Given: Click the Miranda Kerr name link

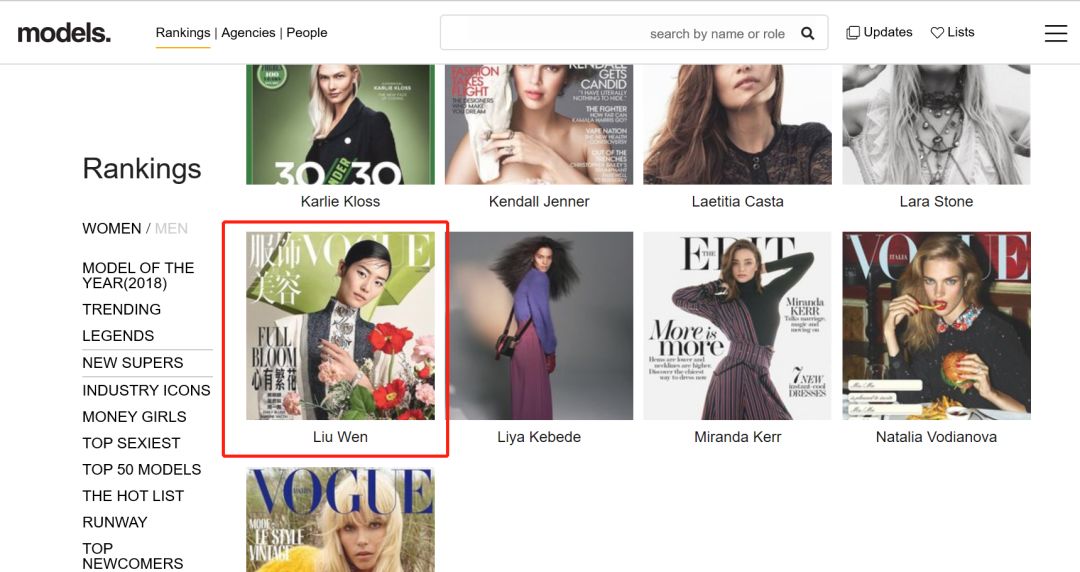Looking at the screenshot, I should click(738, 437).
